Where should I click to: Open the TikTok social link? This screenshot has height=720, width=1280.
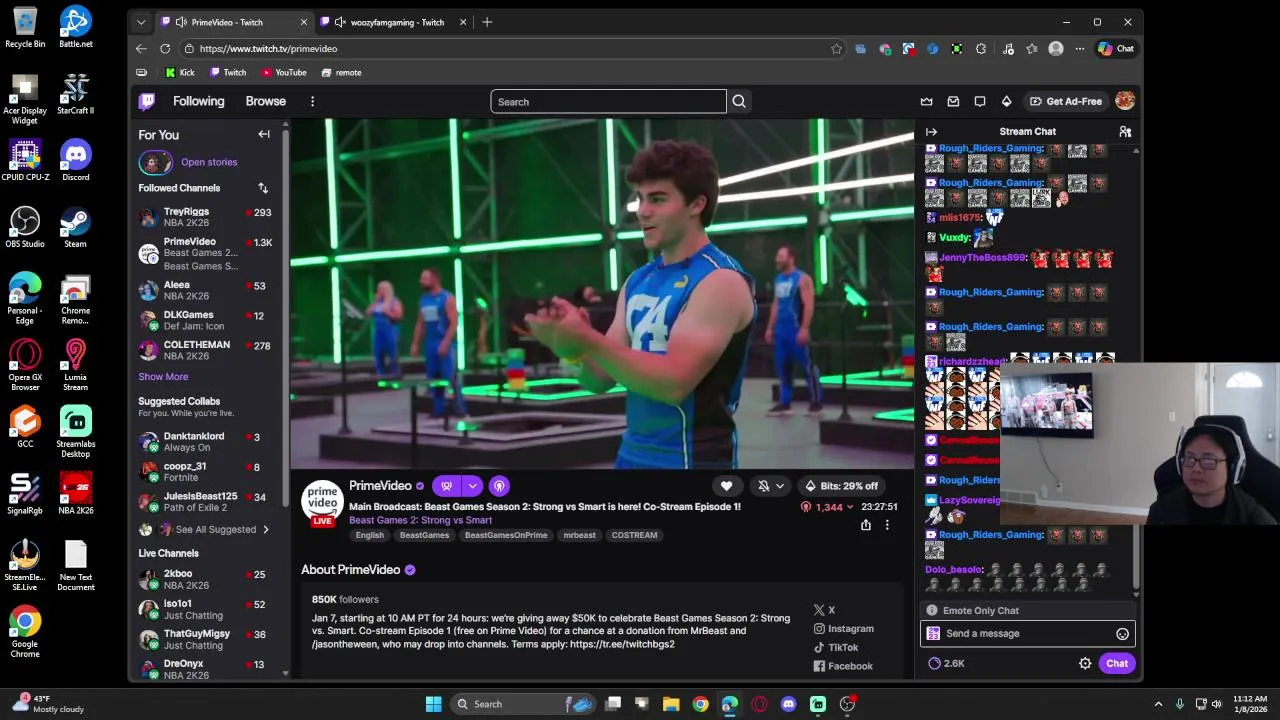click(x=835, y=647)
